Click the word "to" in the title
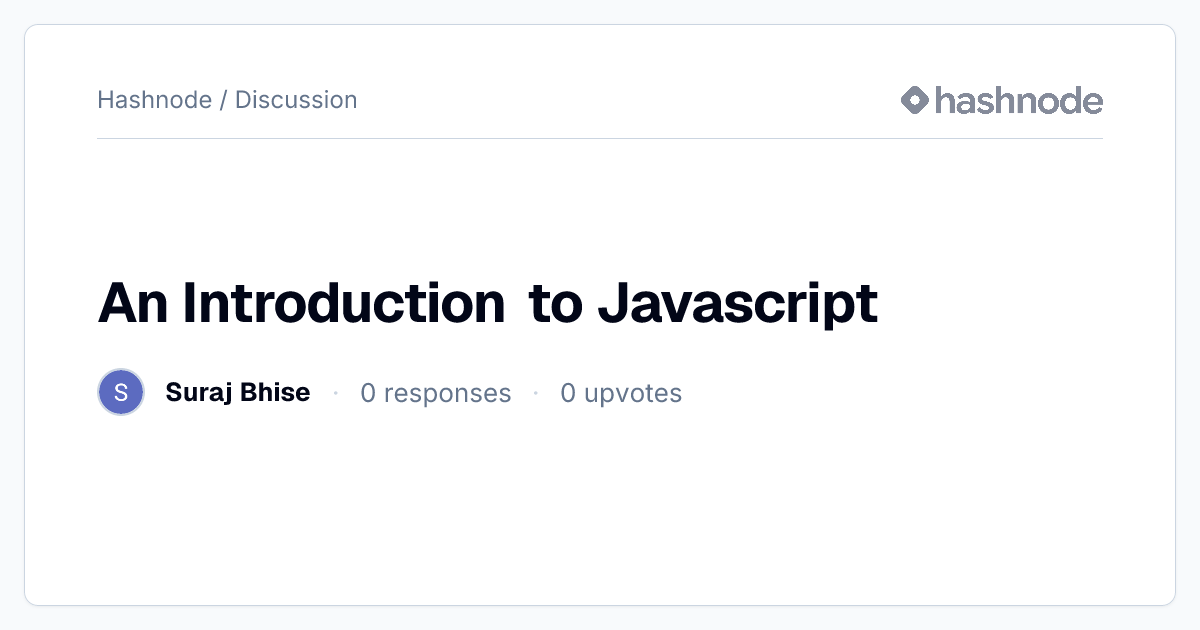Screen dimensions: 1200x630 click(555, 303)
